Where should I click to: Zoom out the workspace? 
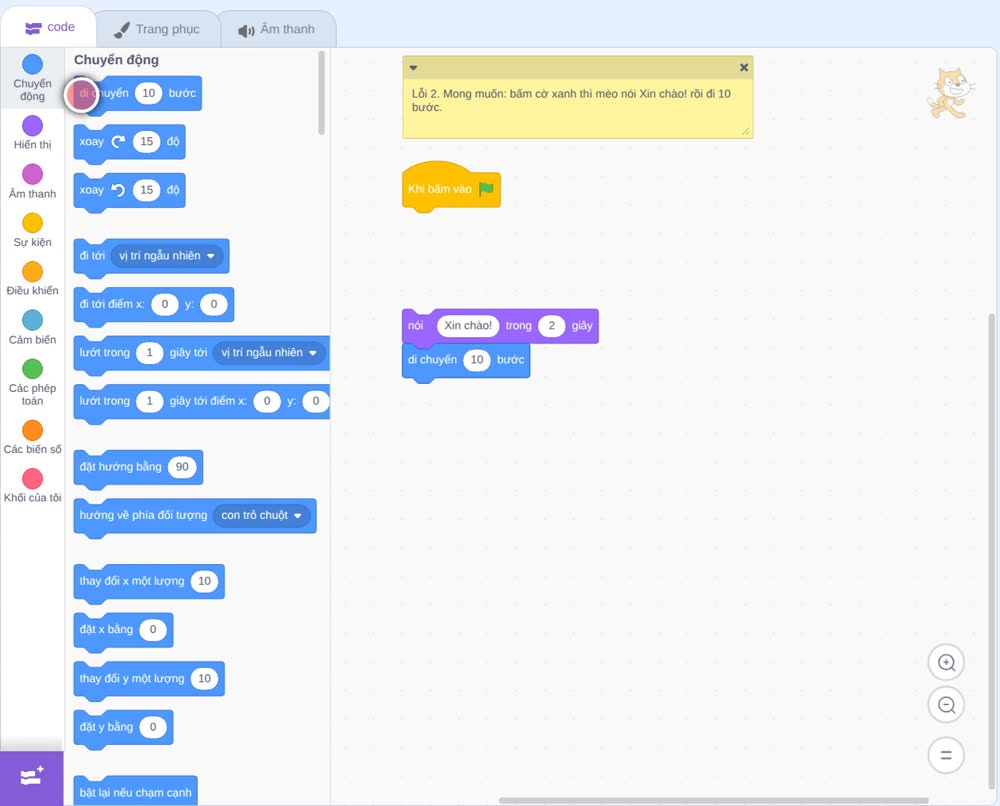[946, 705]
